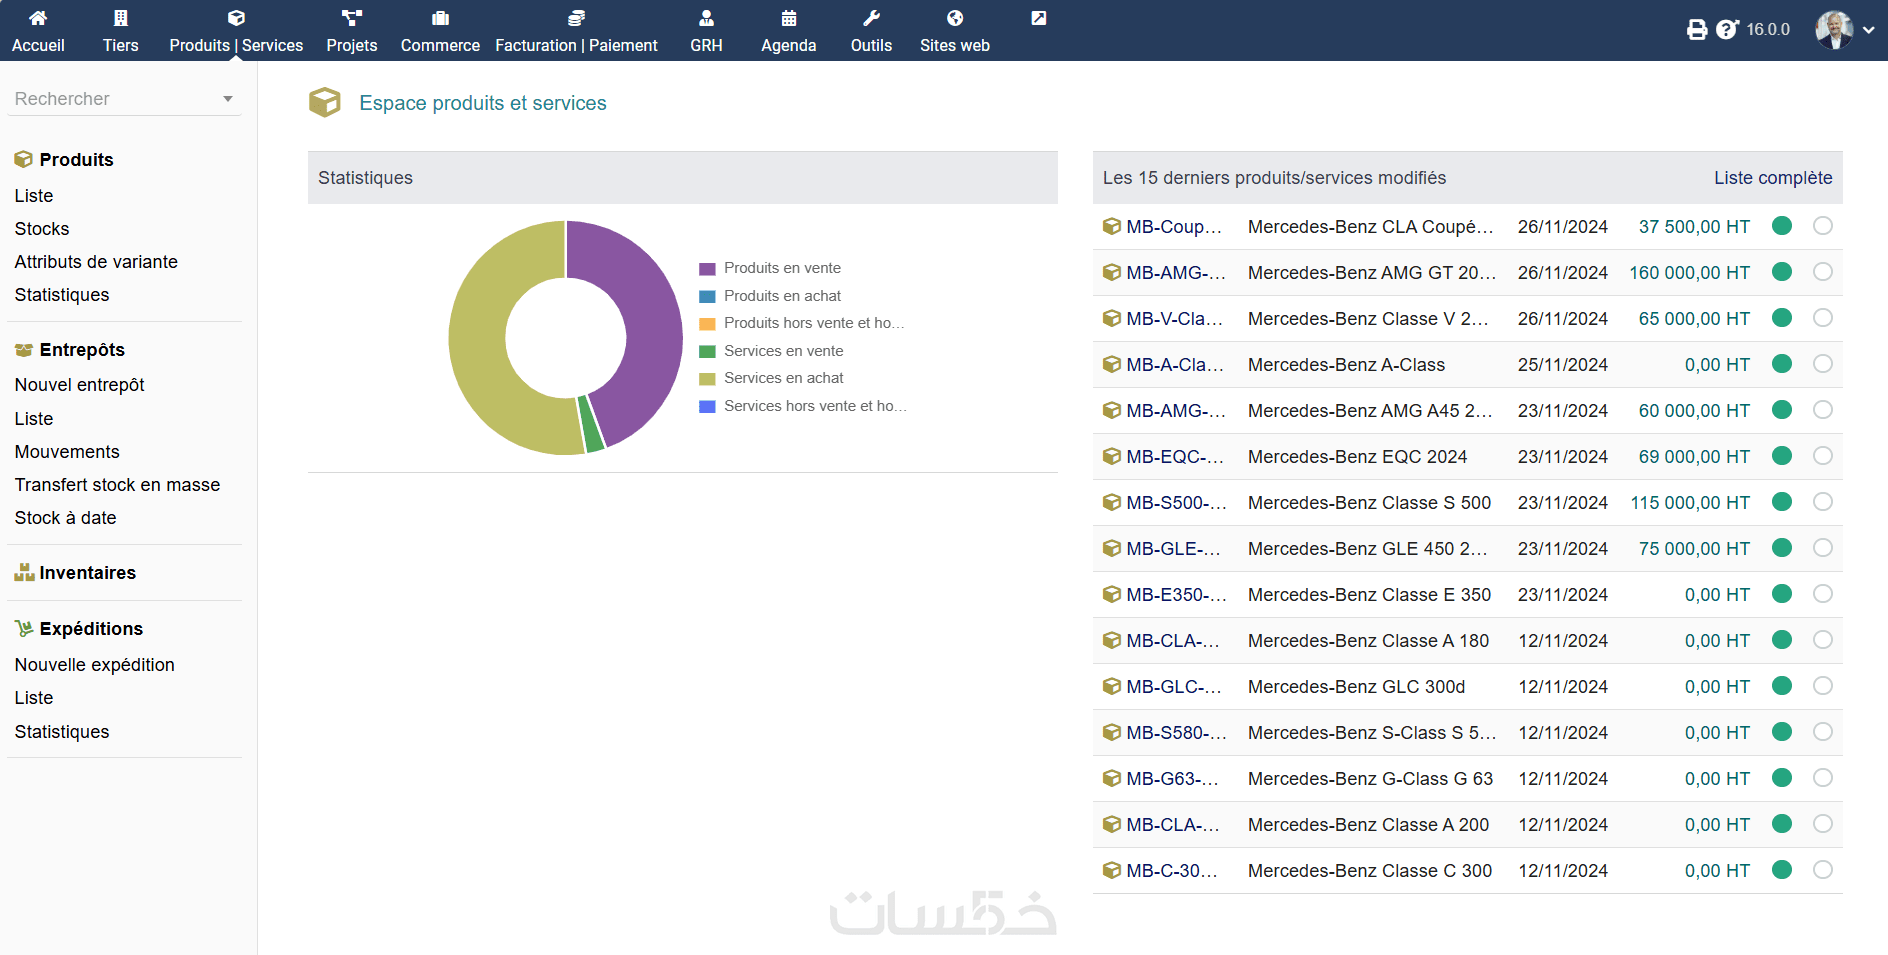Click the grey status circle for AMG A45 row
1888x955 pixels.
1823,410
